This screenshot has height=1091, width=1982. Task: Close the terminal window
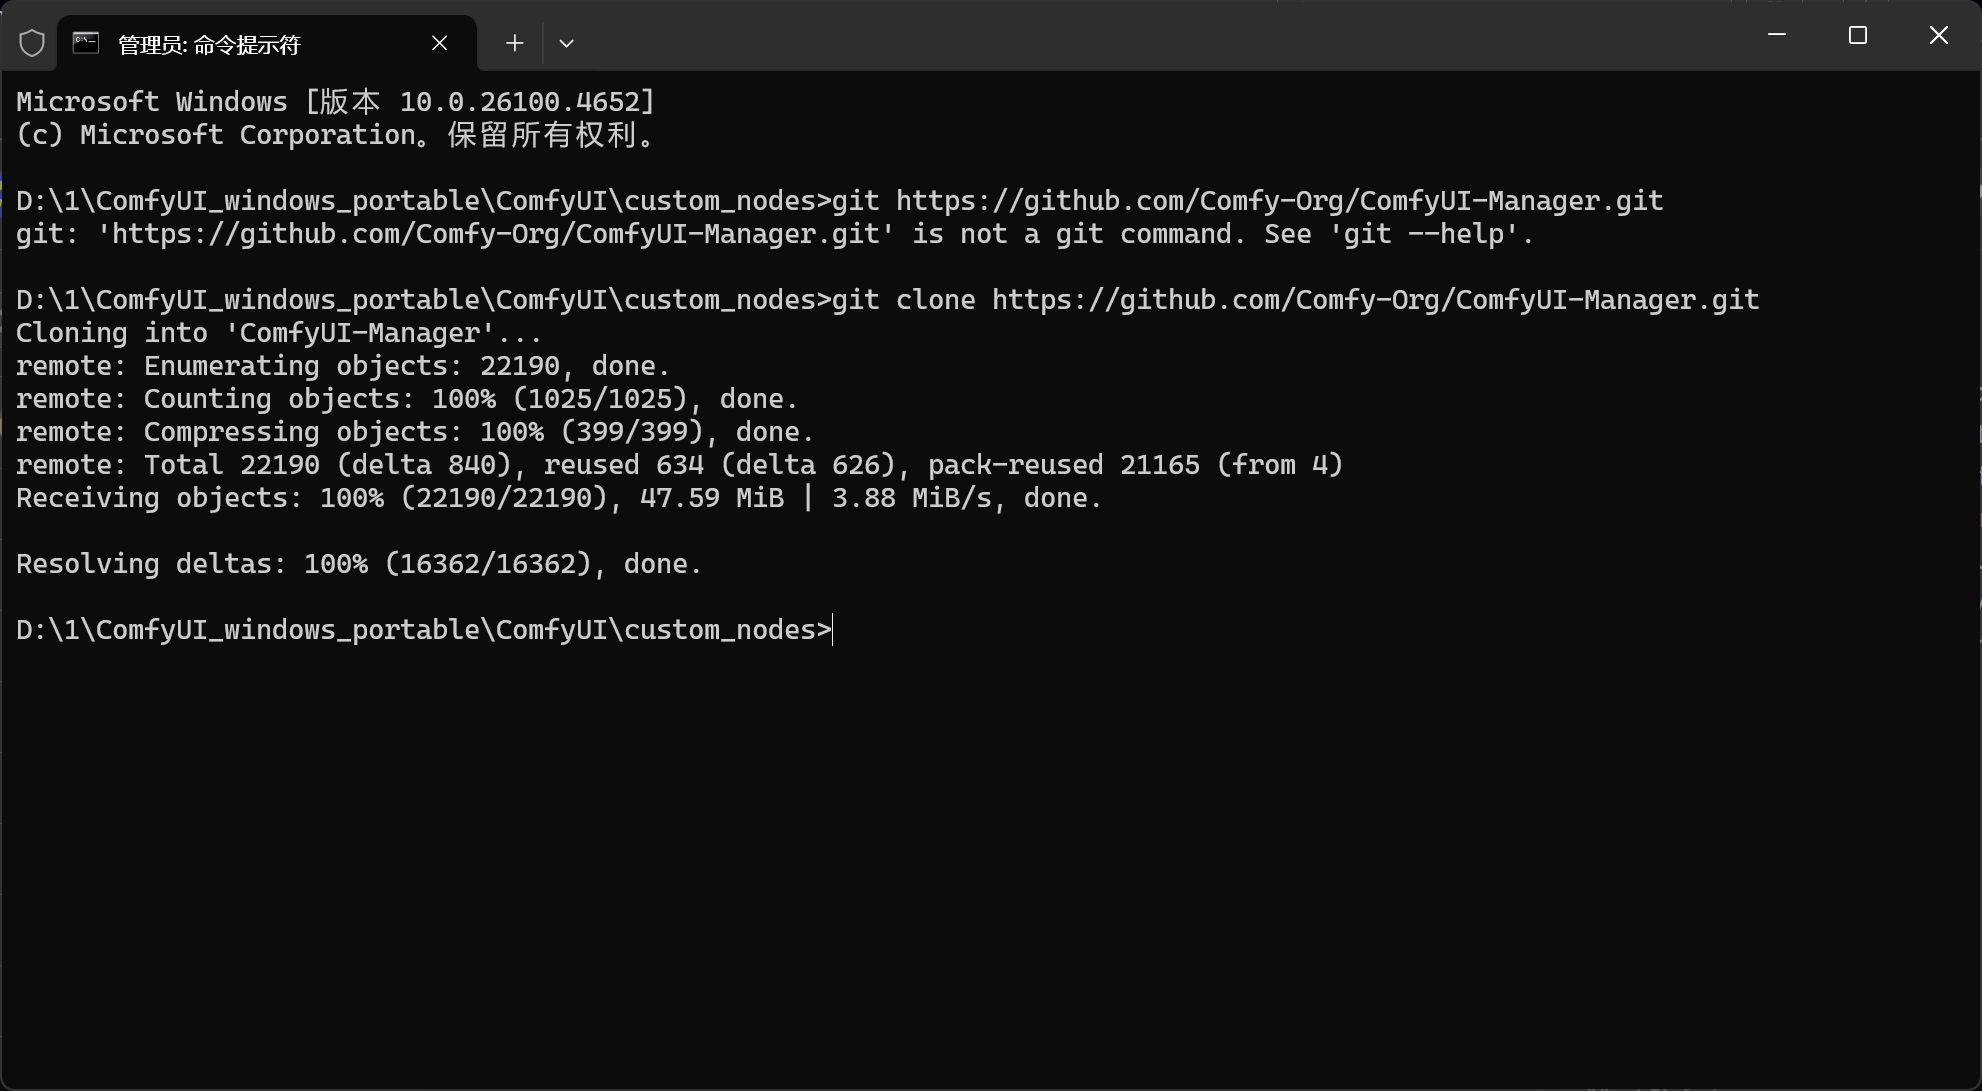[1938, 35]
